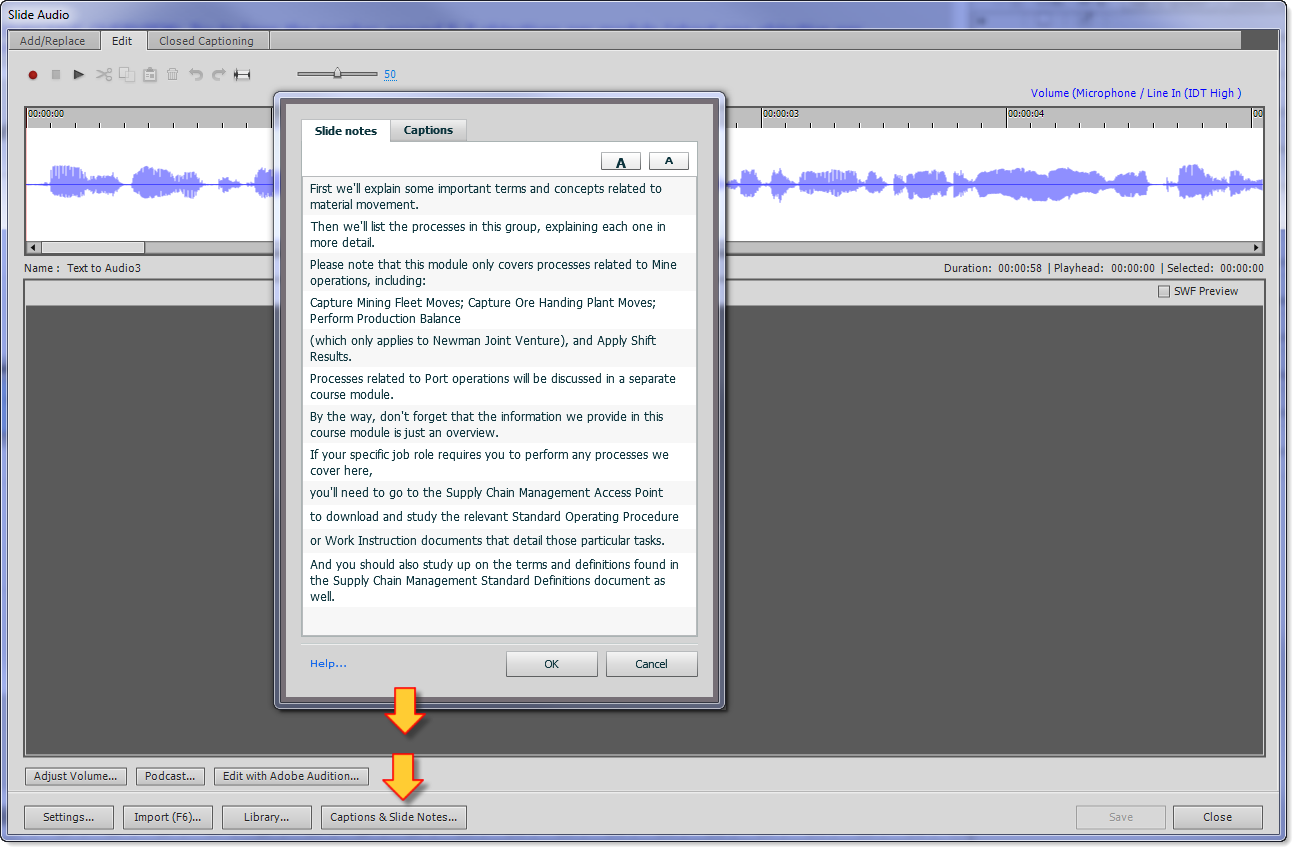Enable the SWF Preview checkbox
The height and width of the screenshot is (852, 1297).
[1164, 291]
